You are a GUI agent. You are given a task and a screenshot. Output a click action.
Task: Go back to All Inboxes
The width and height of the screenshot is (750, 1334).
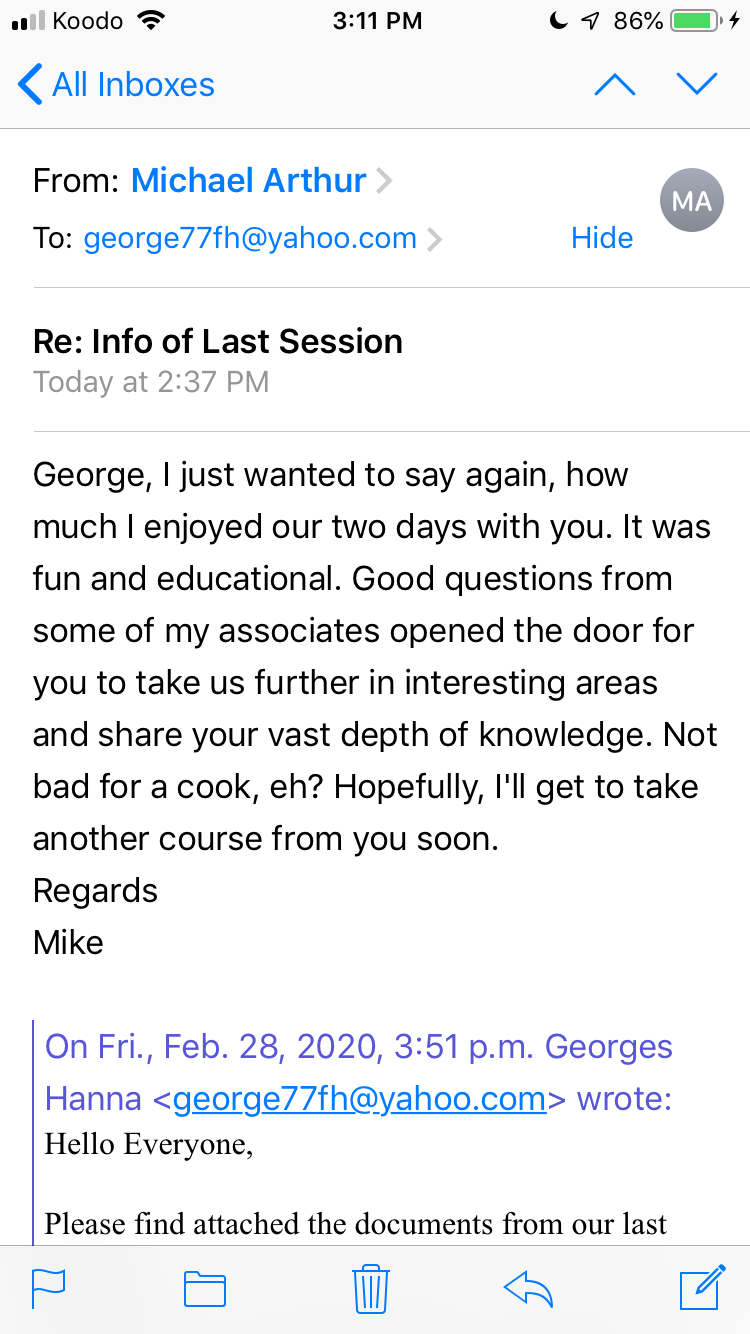[x=117, y=85]
